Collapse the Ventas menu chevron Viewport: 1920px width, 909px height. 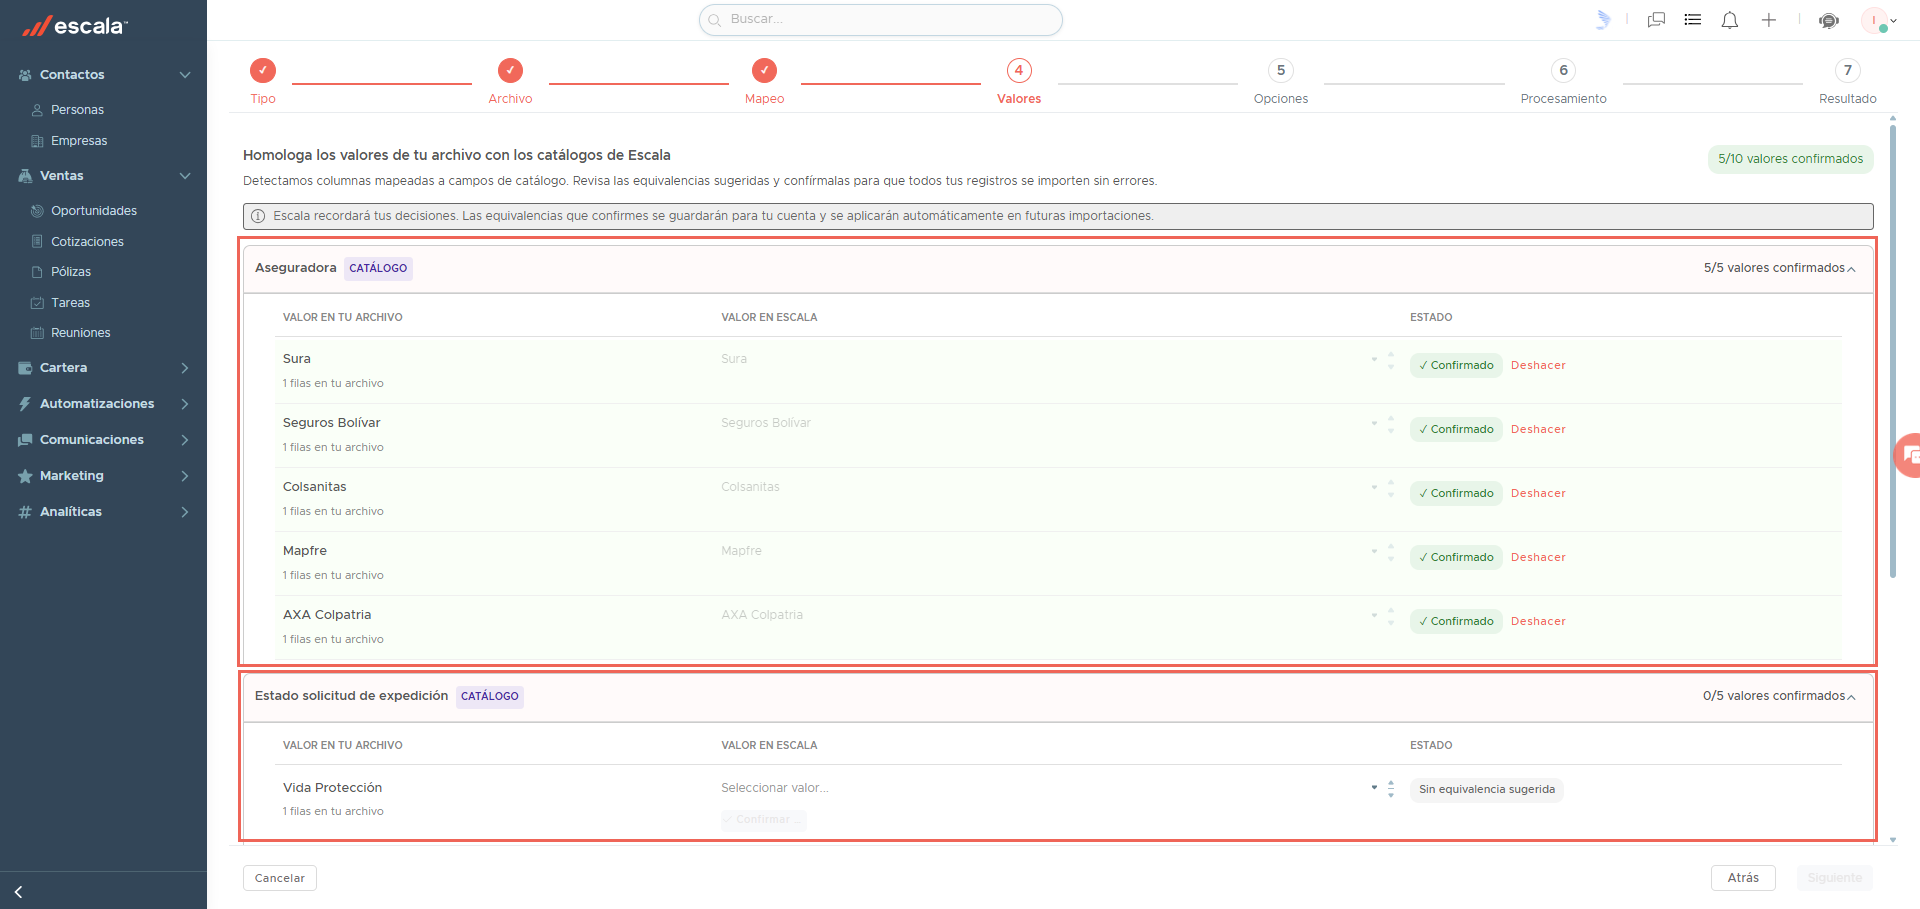pyautogui.click(x=185, y=176)
